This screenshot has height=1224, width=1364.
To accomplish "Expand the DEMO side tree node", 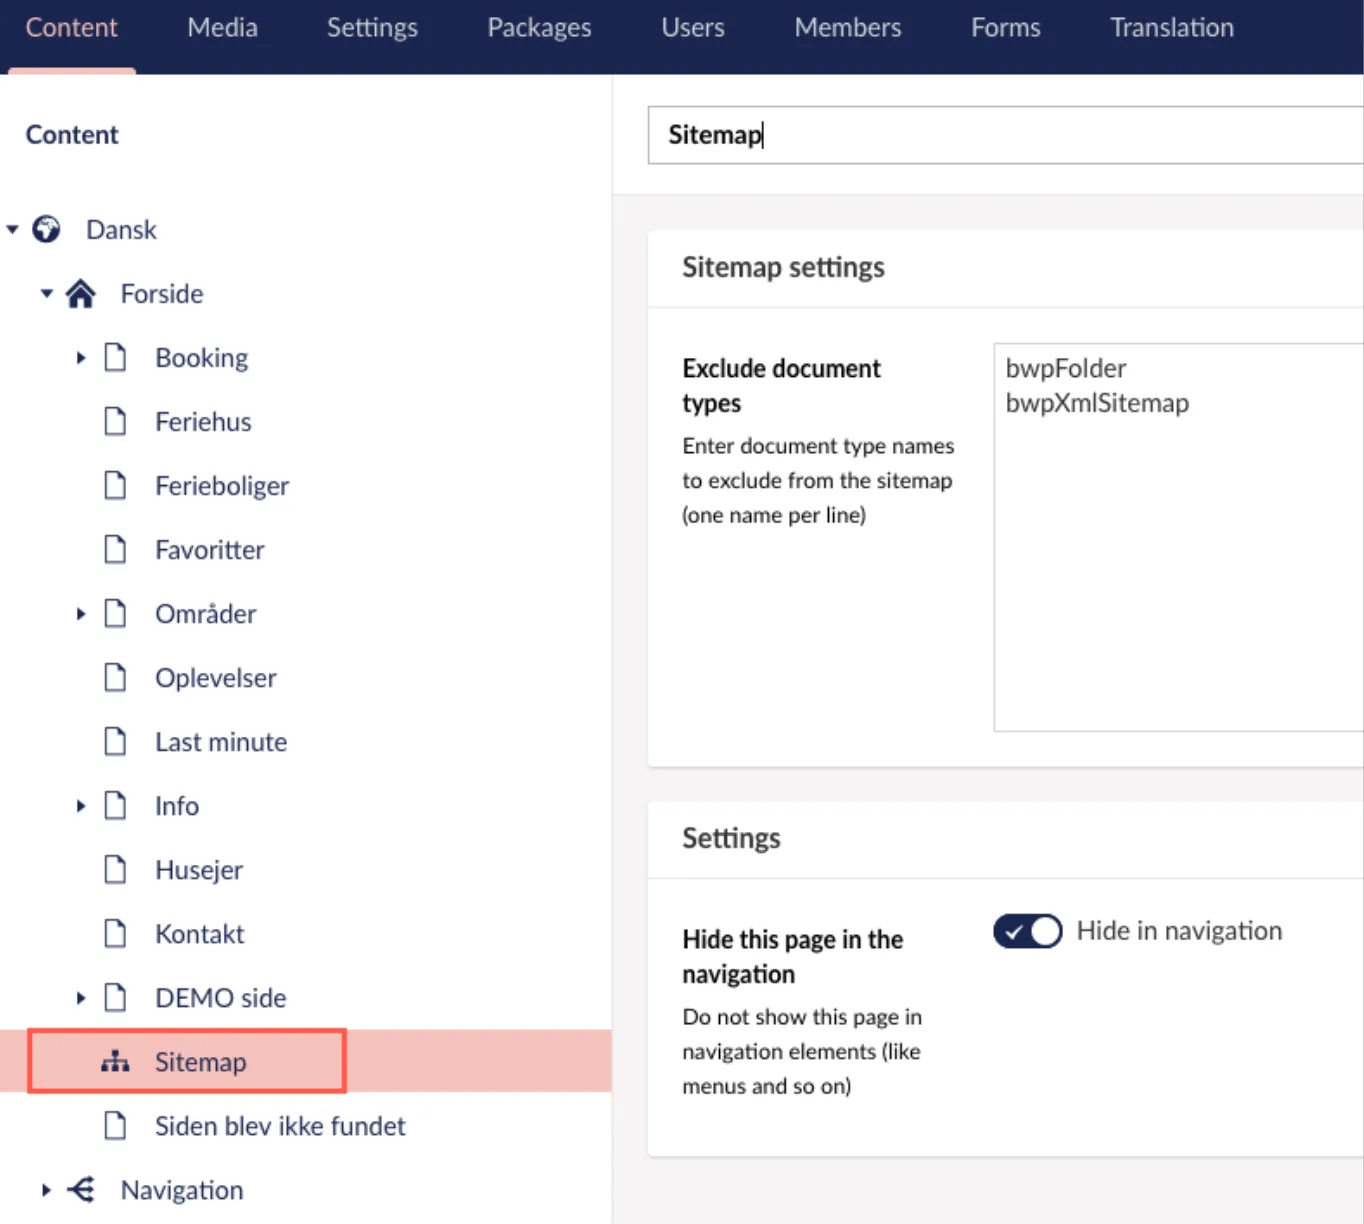I will point(81,998).
